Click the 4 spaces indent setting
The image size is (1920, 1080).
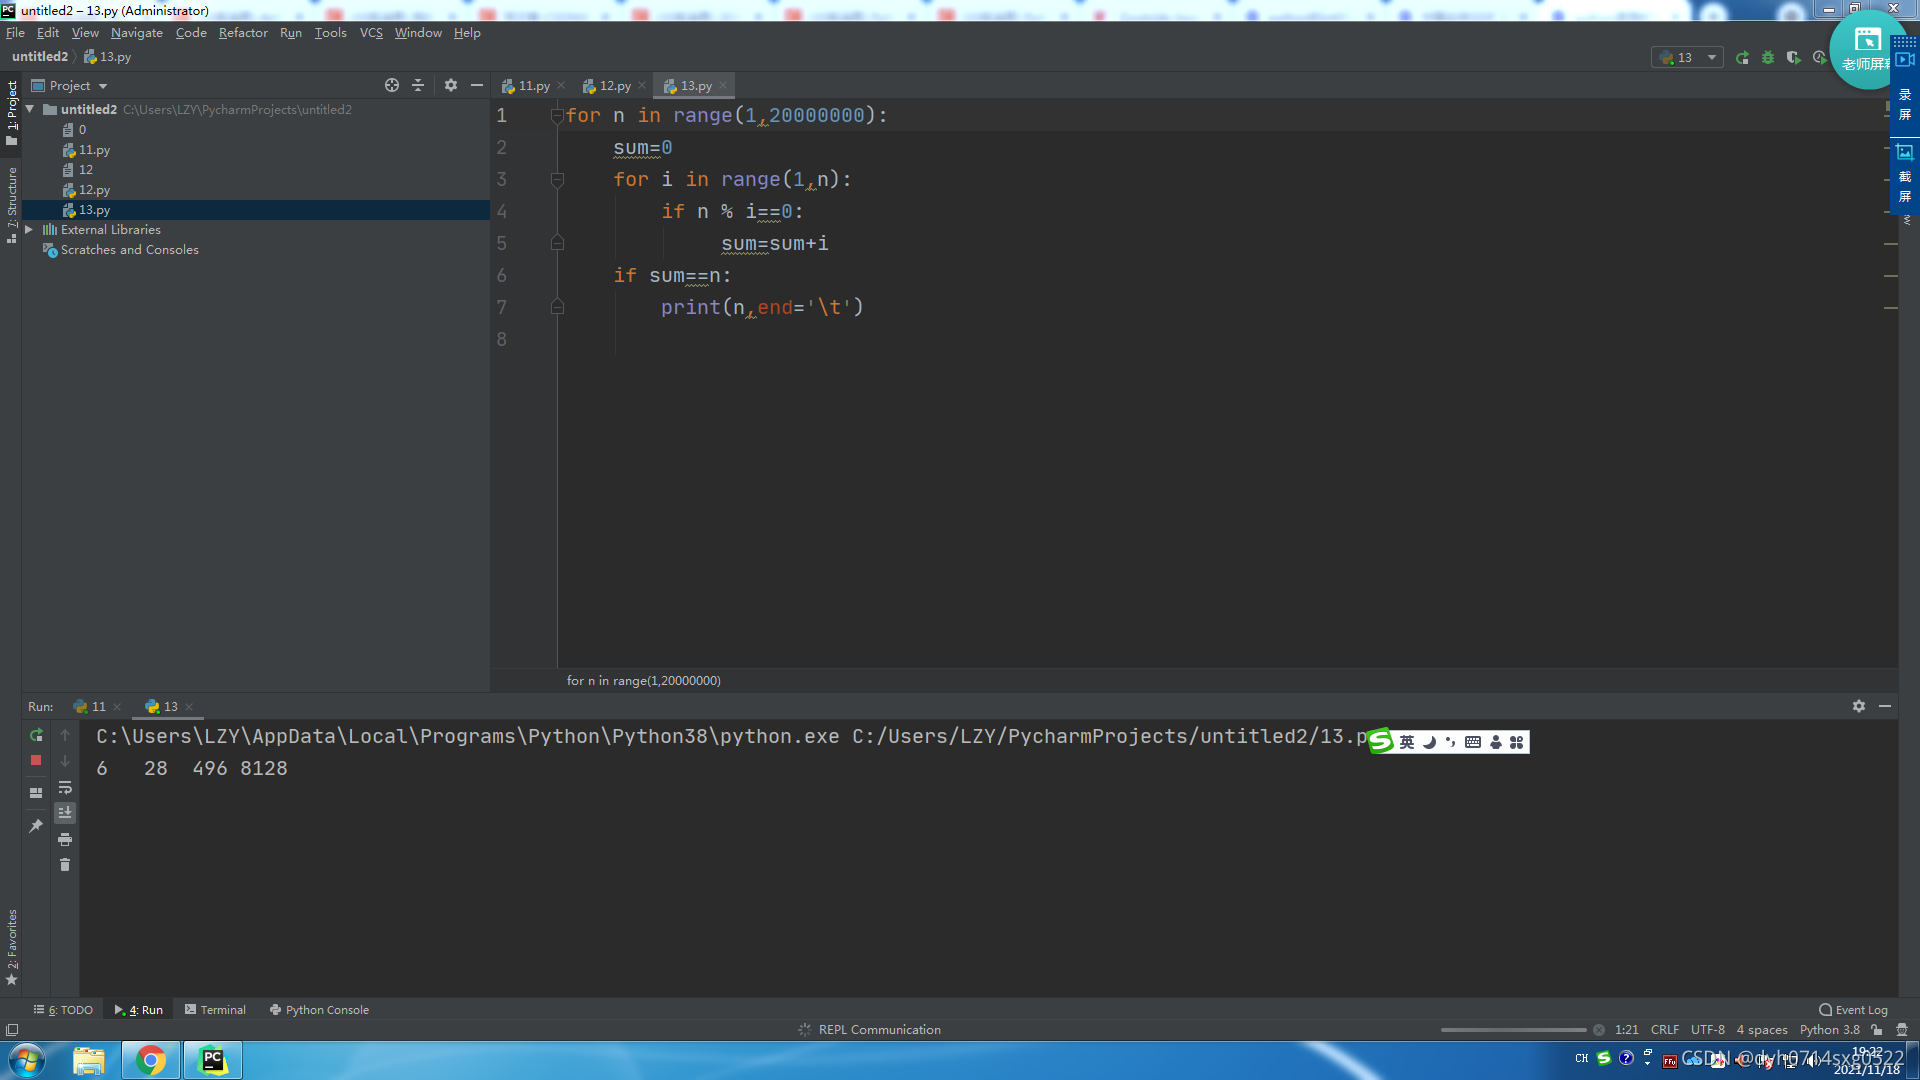[x=1762, y=1030]
